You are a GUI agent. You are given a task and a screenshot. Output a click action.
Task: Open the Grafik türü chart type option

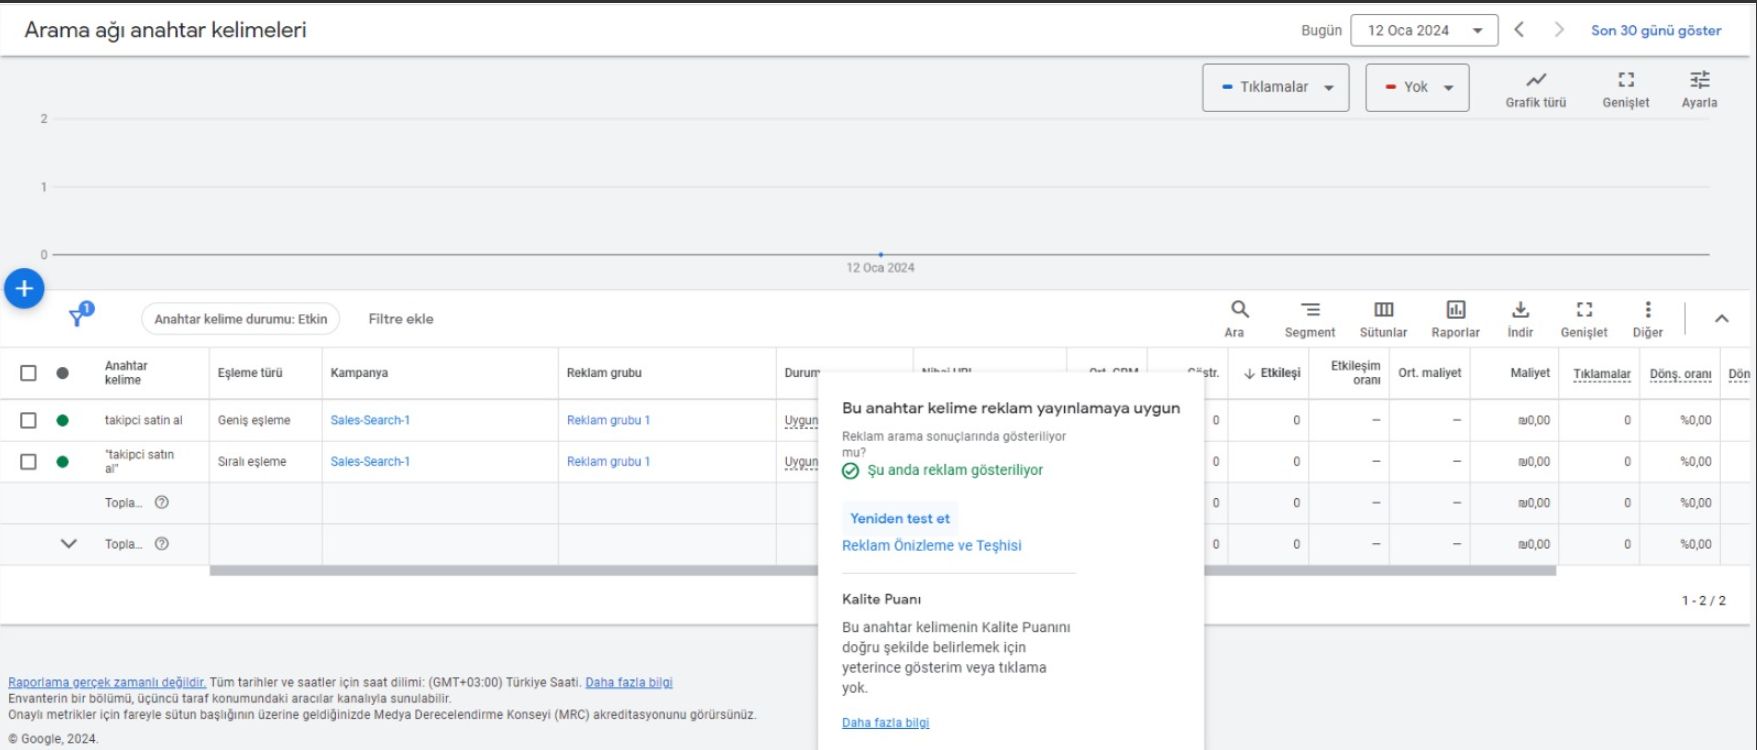[x=1535, y=89]
